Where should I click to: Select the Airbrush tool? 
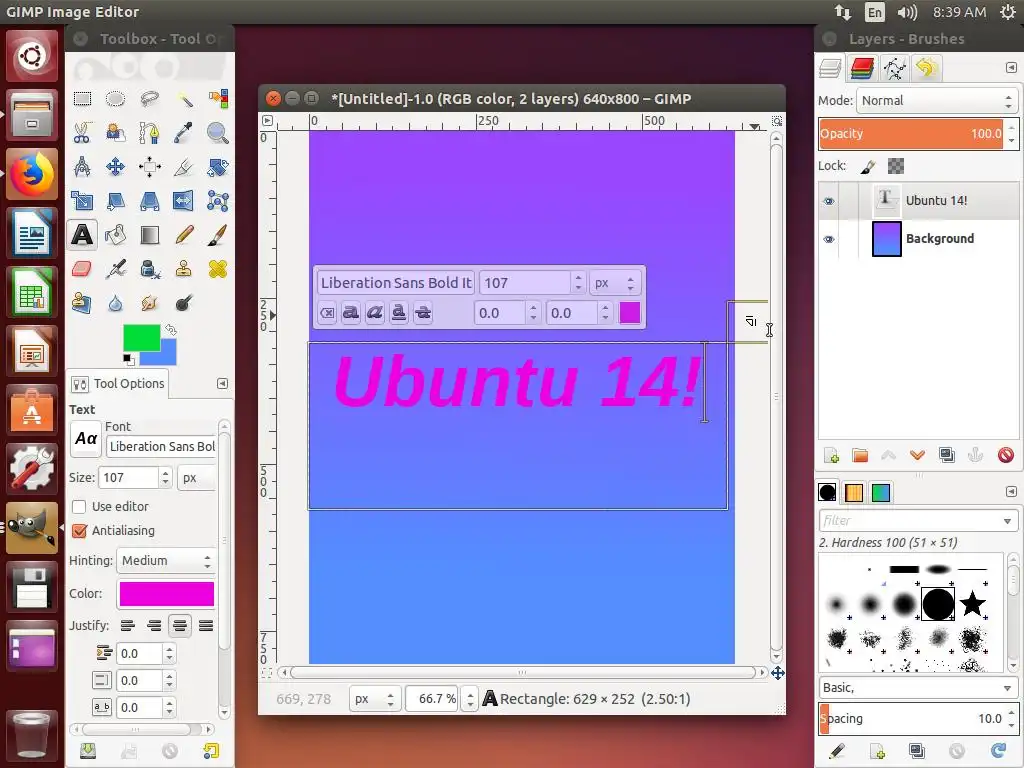tap(116, 268)
